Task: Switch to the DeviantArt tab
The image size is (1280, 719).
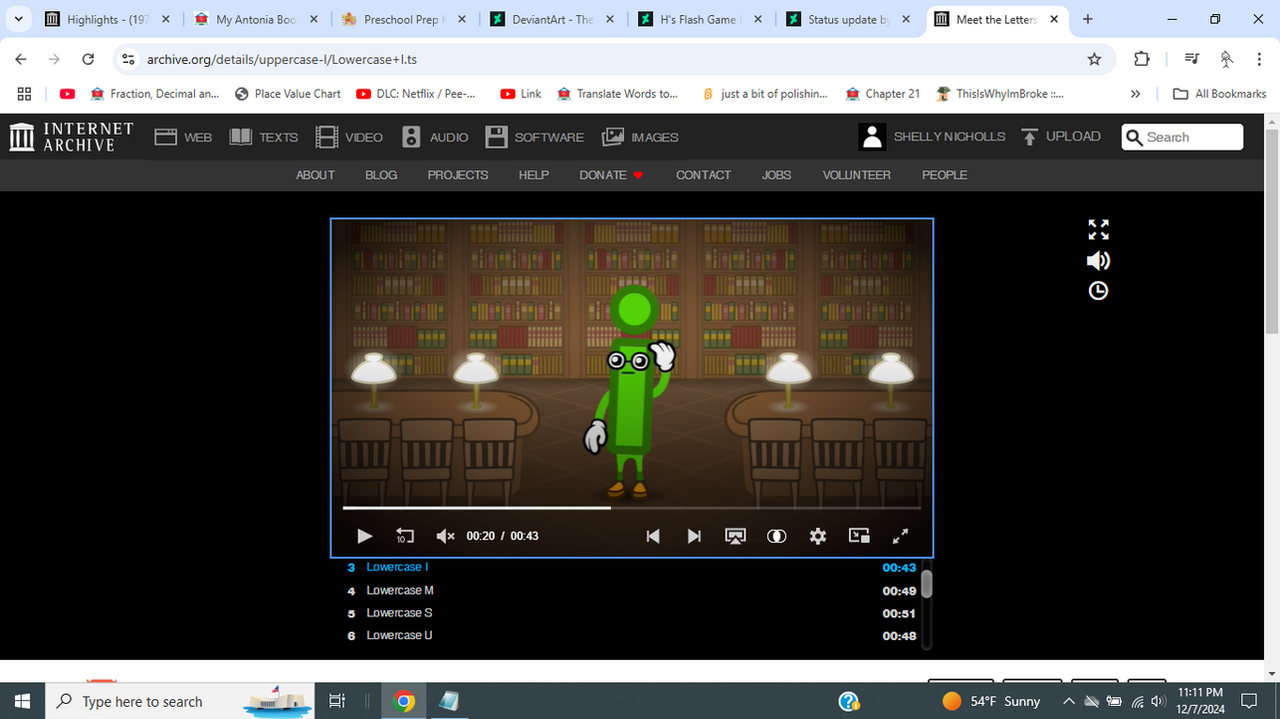Action: (x=553, y=19)
